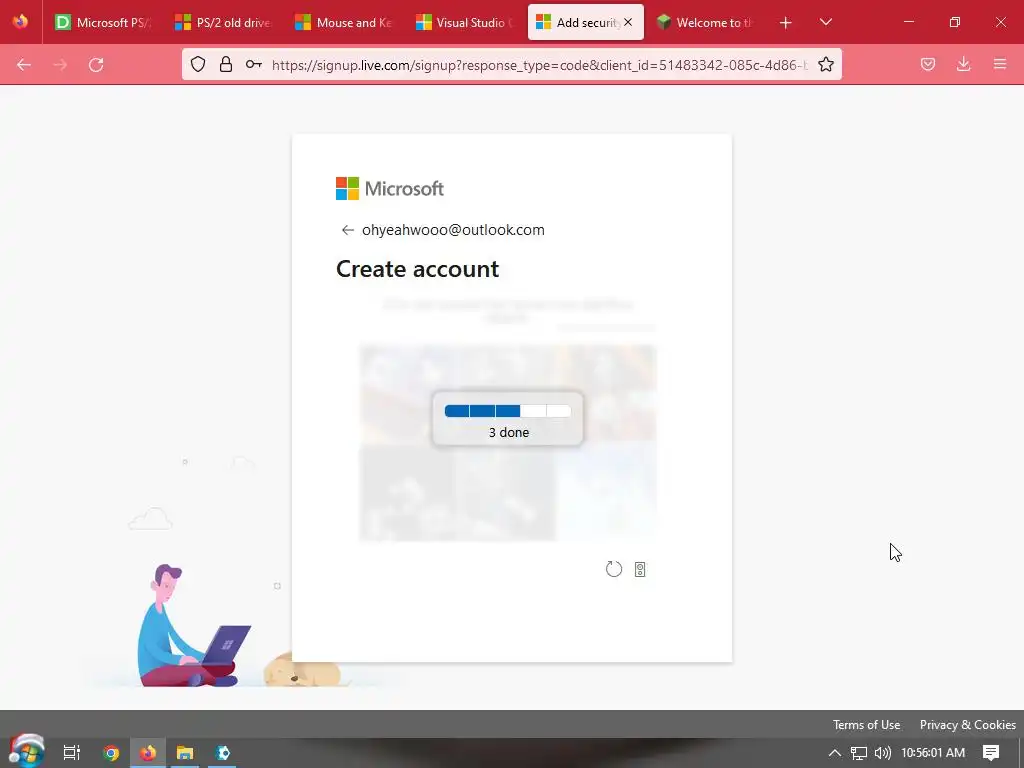Open the Welcome to tab

(x=706, y=22)
